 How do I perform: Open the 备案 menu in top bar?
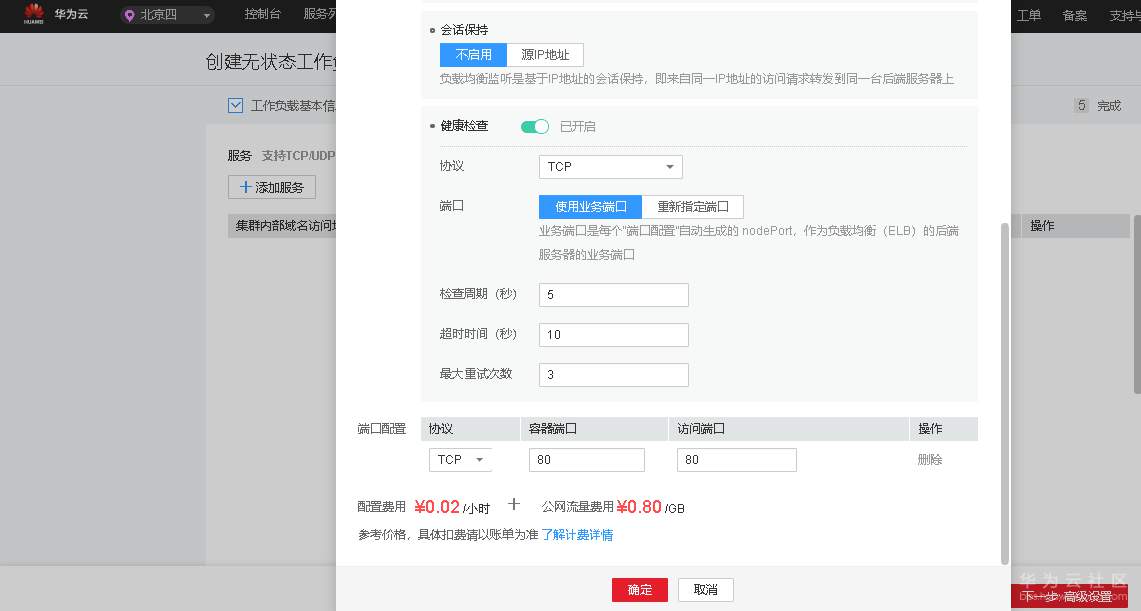(x=1074, y=15)
